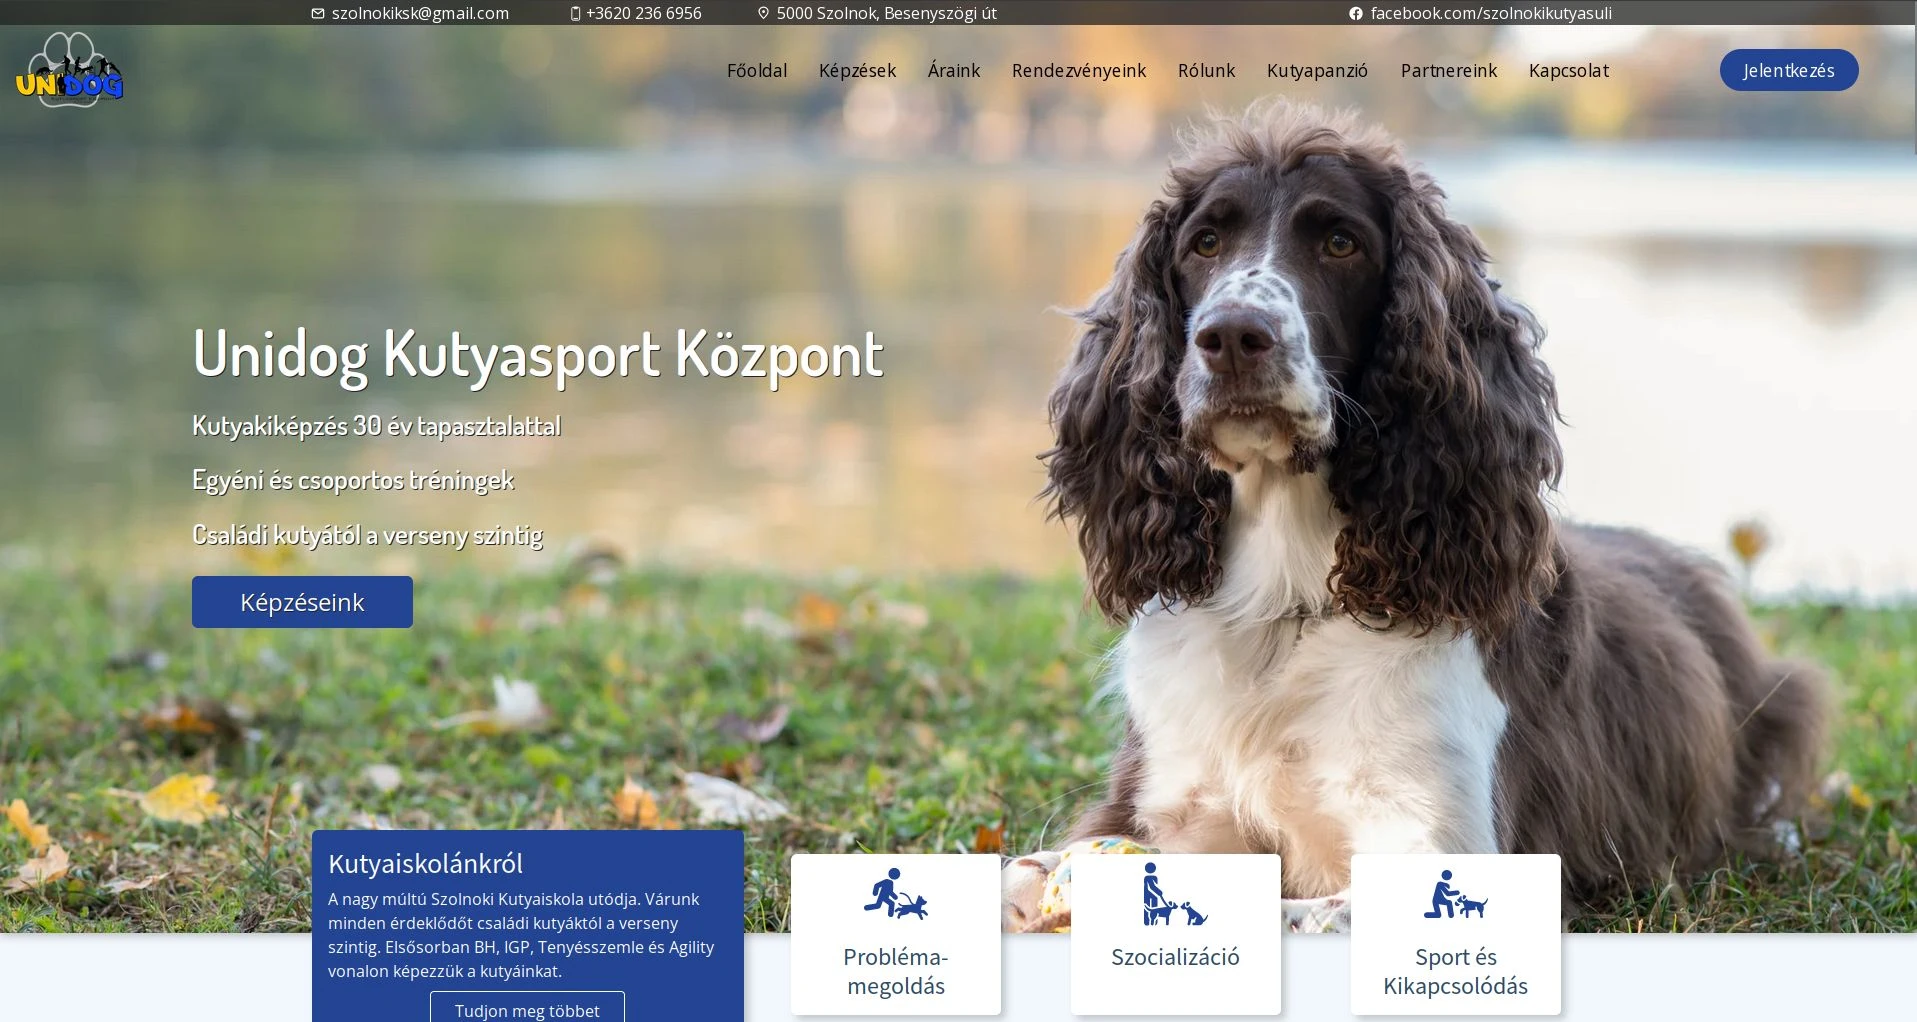The height and width of the screenshot is (1022, 1917).
Task: Click the location pin icon
Action: click(x=764, y=14)
